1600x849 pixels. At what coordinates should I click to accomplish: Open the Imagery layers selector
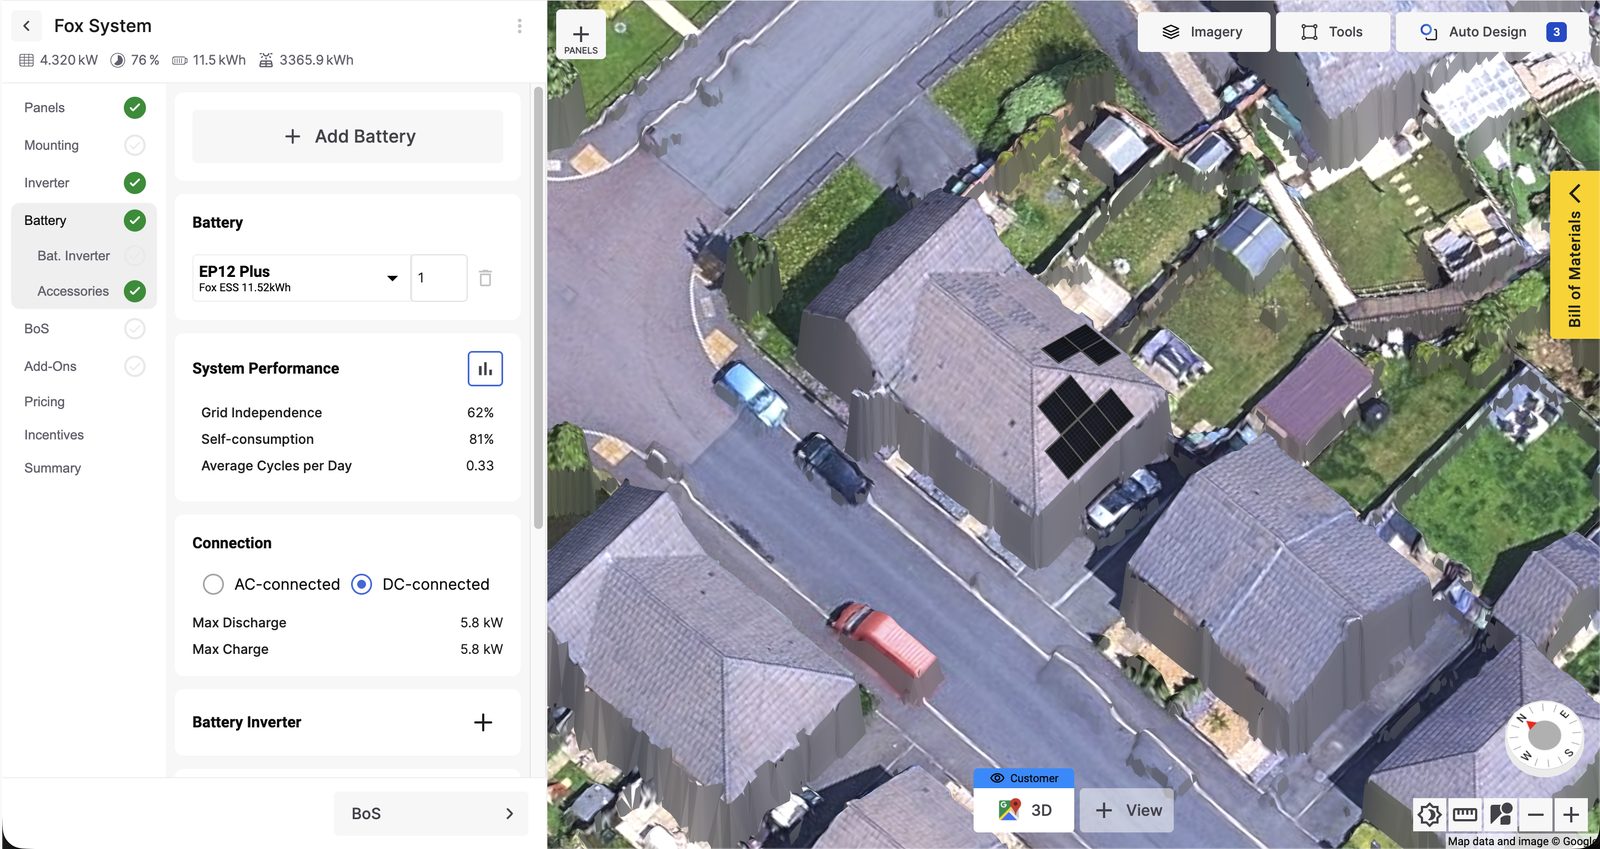click(1204, 32)
